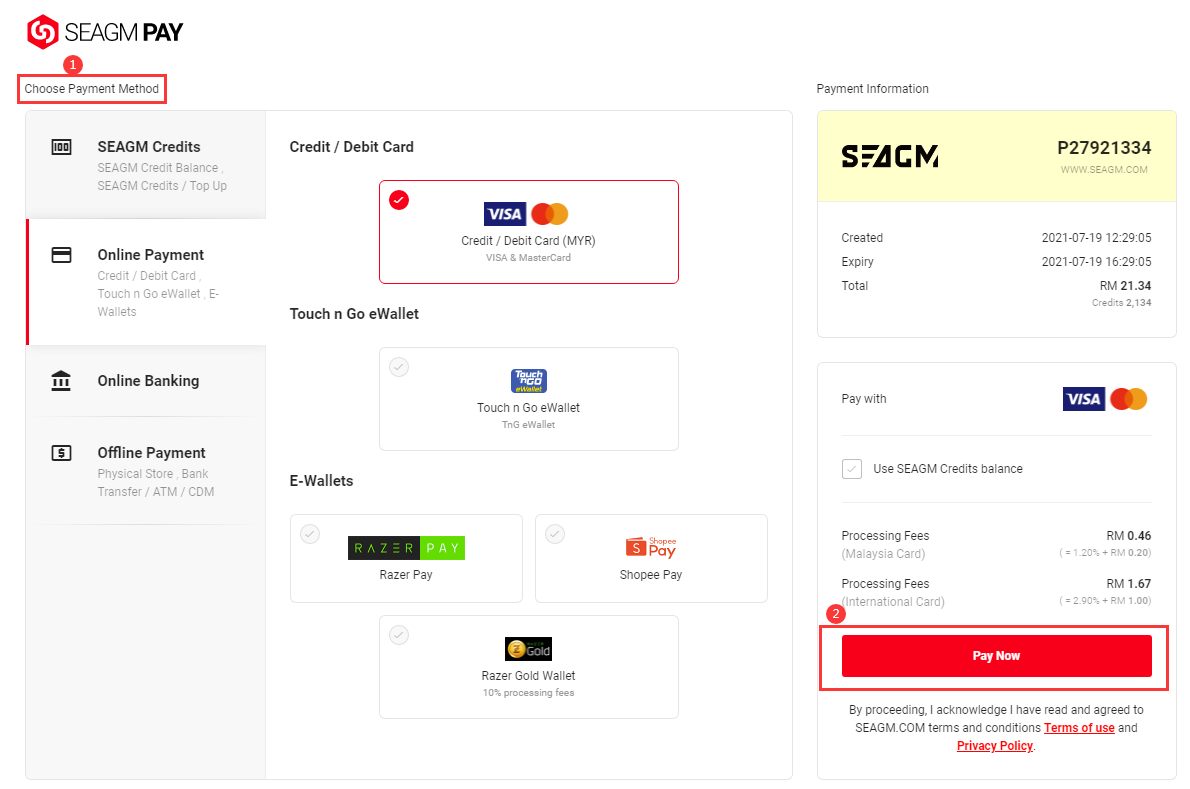
Task: Click the (= 1.20% + RM 0.20) fee breakdown
Action: click(x=1106, y=553)
